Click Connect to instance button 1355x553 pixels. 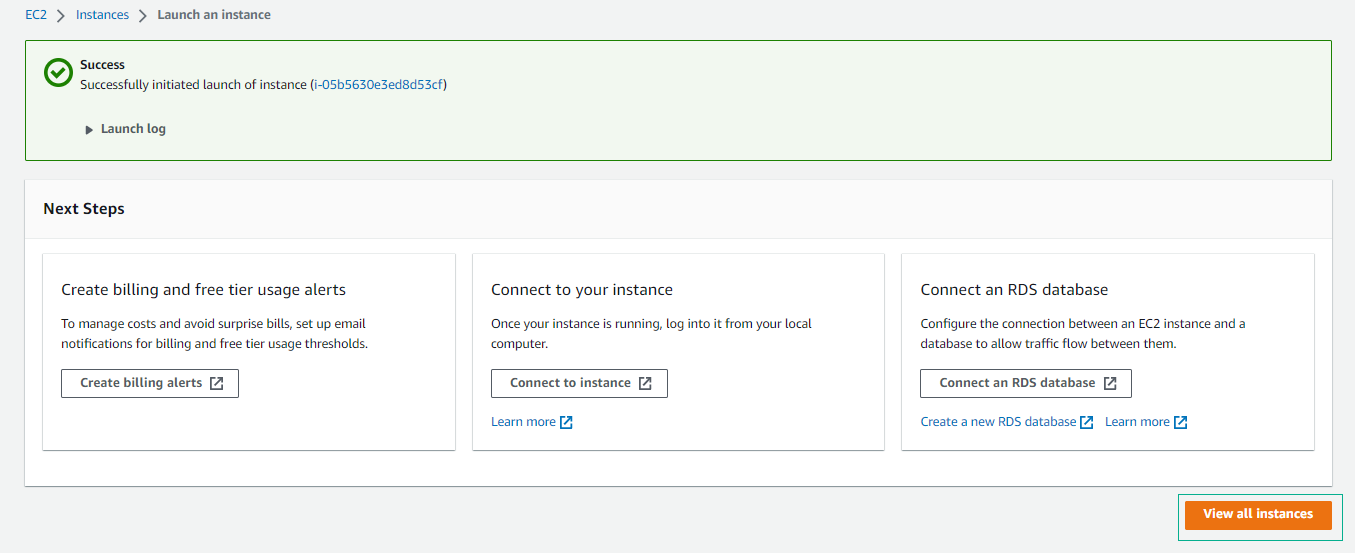pos(579,383)
